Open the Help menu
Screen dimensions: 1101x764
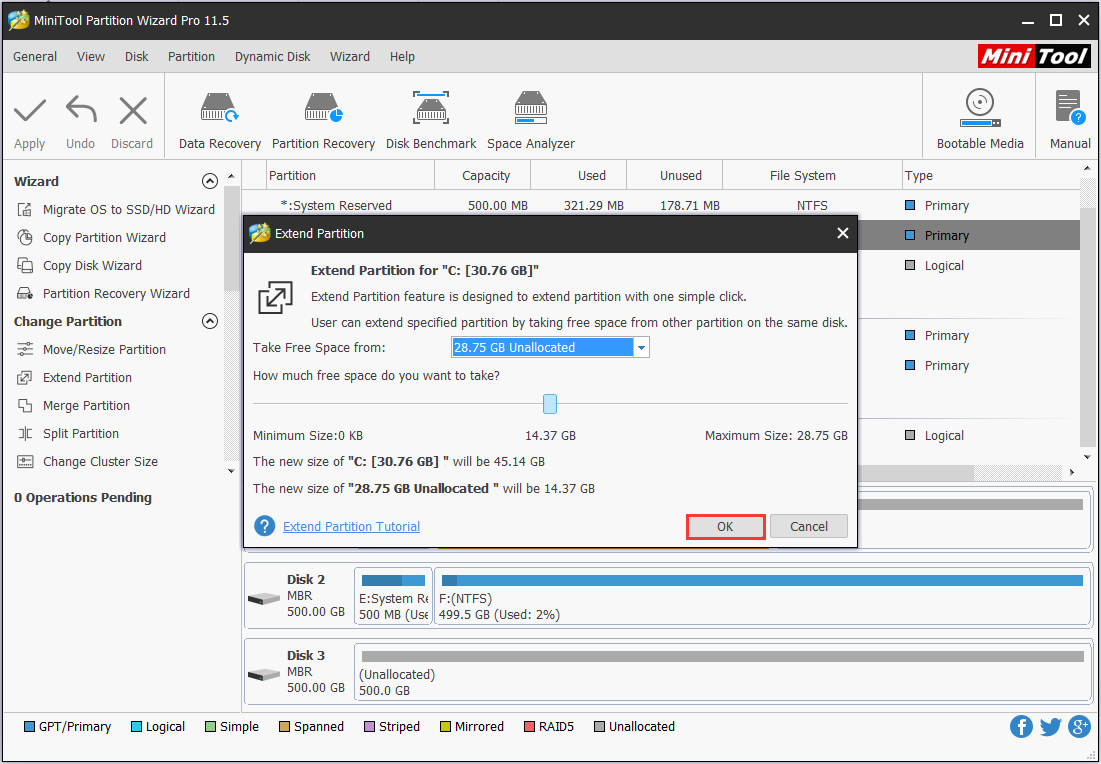click(x=402, y=57)
